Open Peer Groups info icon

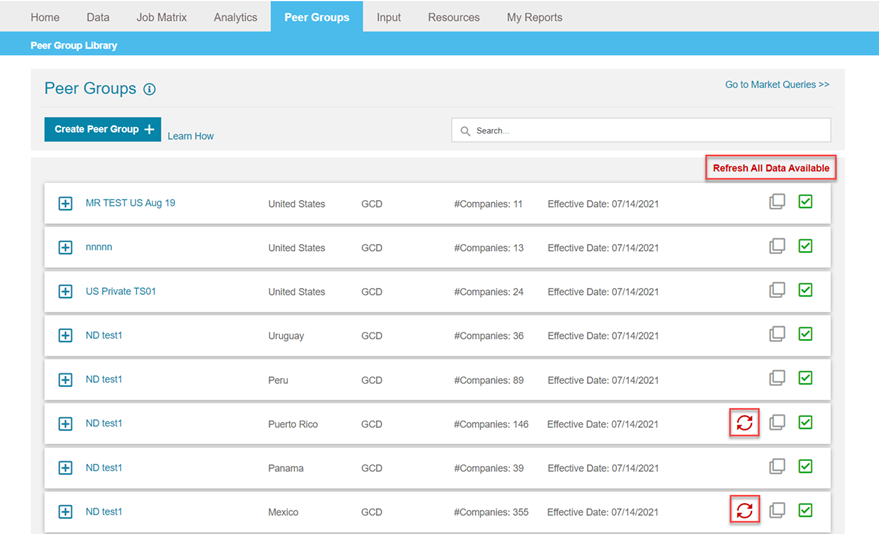(x=149, y=89)
